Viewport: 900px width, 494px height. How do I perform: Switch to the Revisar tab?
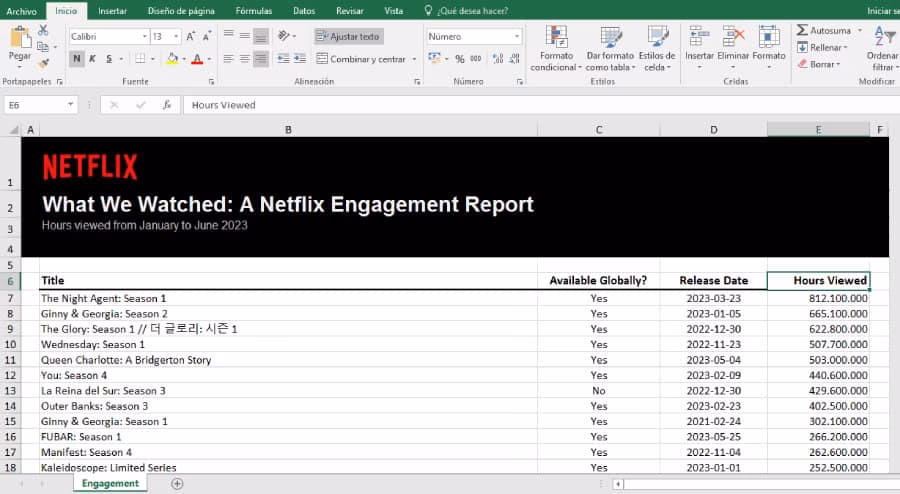[x=350, y=11]
